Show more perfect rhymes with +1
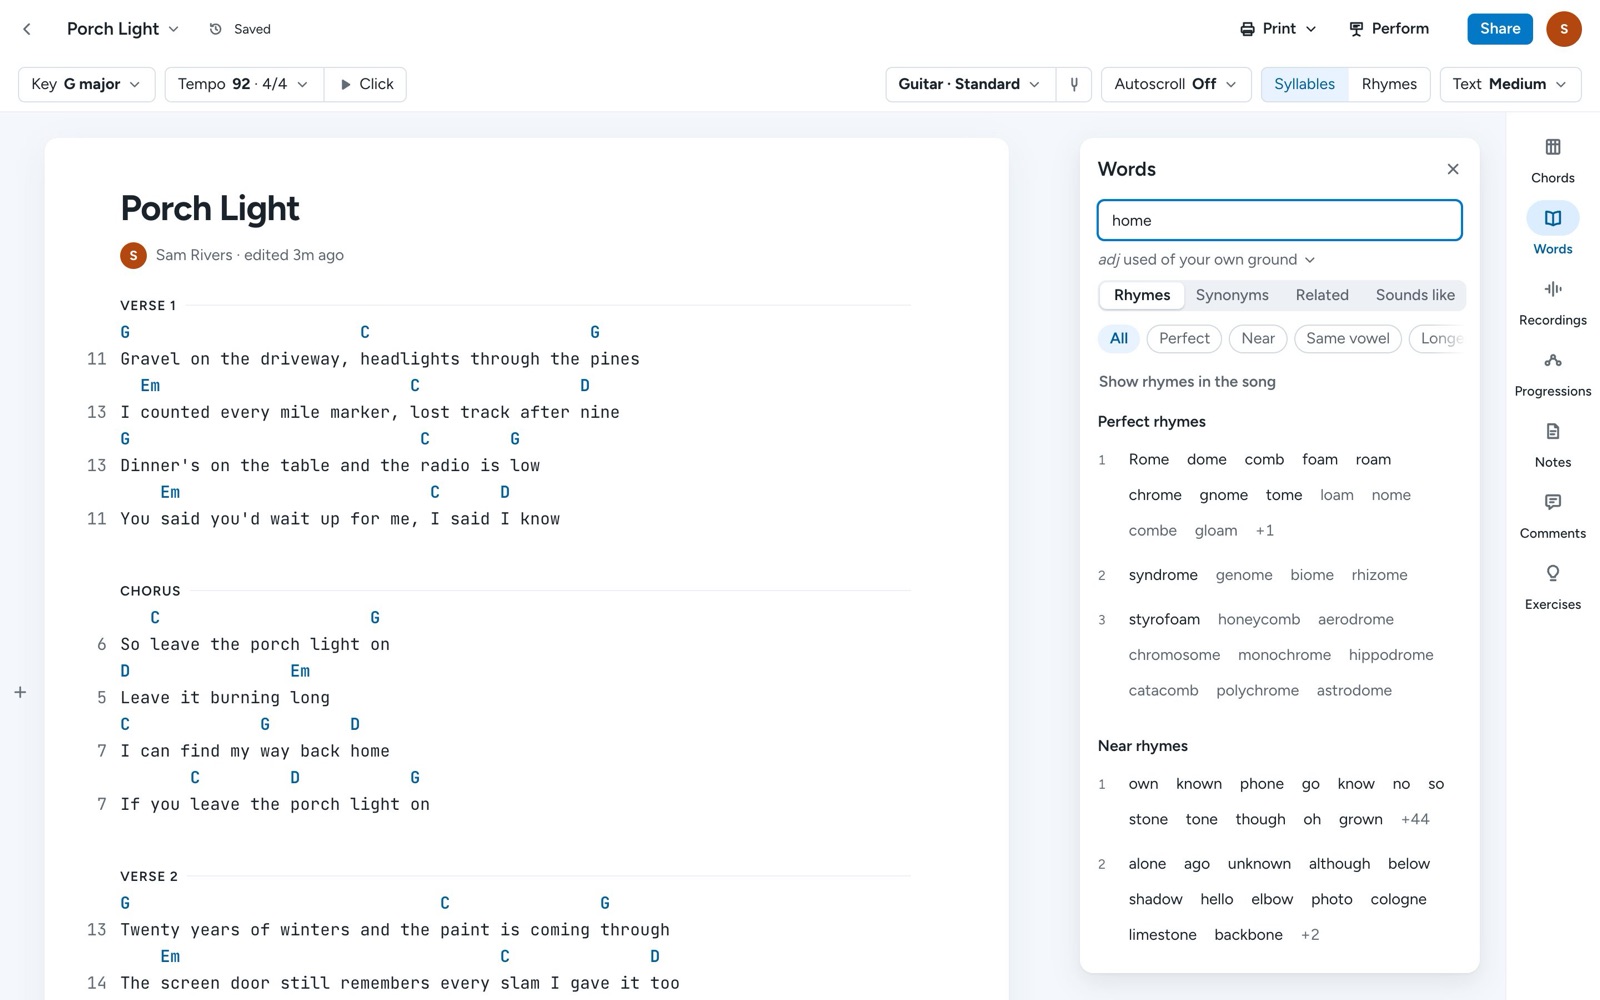This screenshot has height=1000, width=1600. pos(1264,531)
